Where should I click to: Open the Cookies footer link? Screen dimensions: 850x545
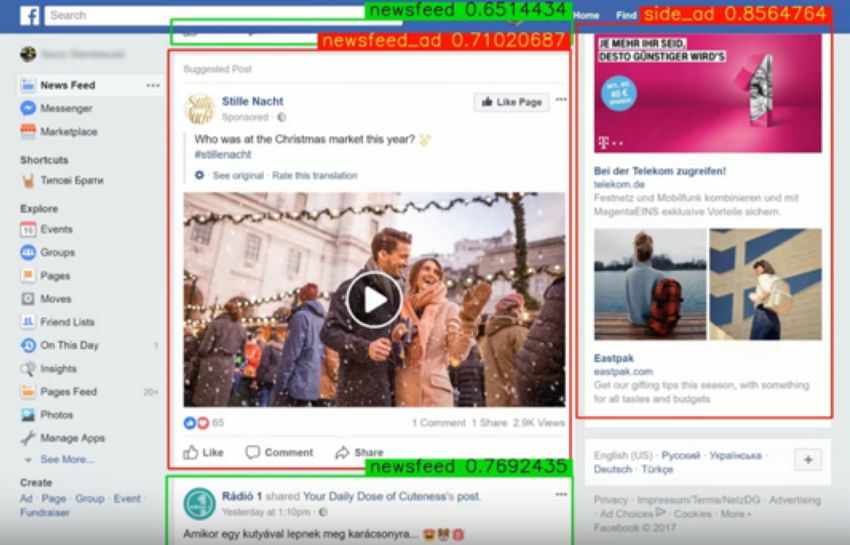693,514
